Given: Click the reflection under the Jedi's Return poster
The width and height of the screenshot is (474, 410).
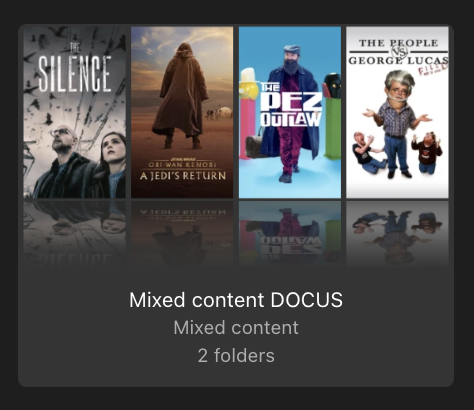Looking at the screenshot, I should point(182,233).
